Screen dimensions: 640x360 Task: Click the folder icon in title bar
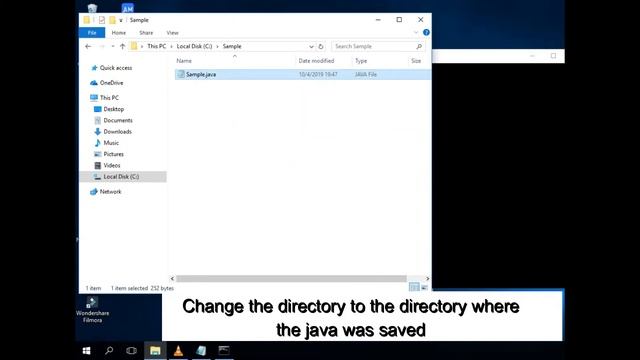click(x=87, y=20)
